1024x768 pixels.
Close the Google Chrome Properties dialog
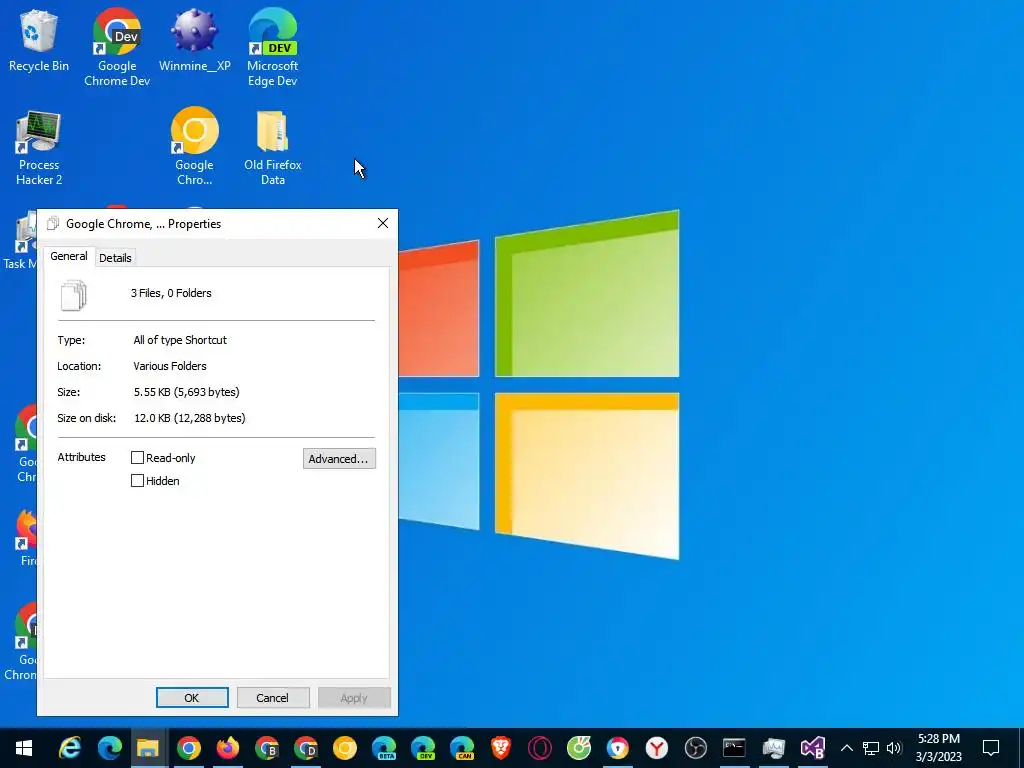pos(383,223)
